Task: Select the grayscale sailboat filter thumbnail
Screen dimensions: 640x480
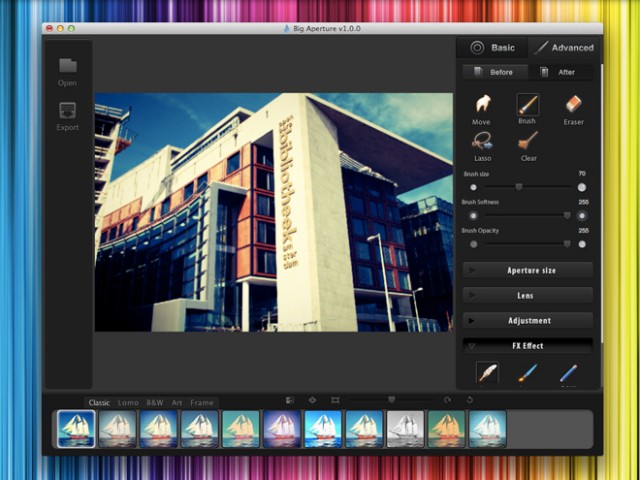Action: pyautogui.click(x=405, y=429)
